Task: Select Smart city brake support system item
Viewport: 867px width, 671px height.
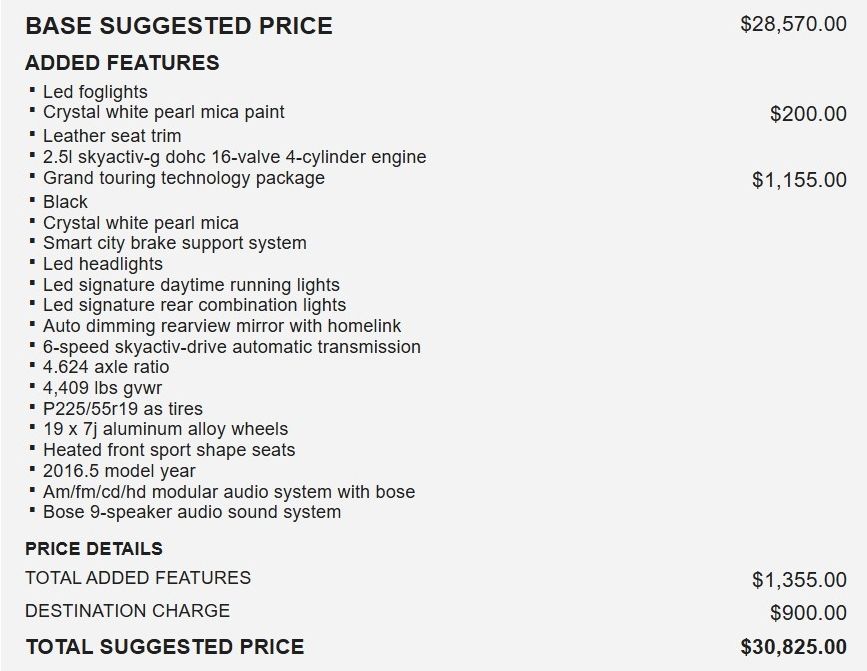Action: tap(175, 243)
